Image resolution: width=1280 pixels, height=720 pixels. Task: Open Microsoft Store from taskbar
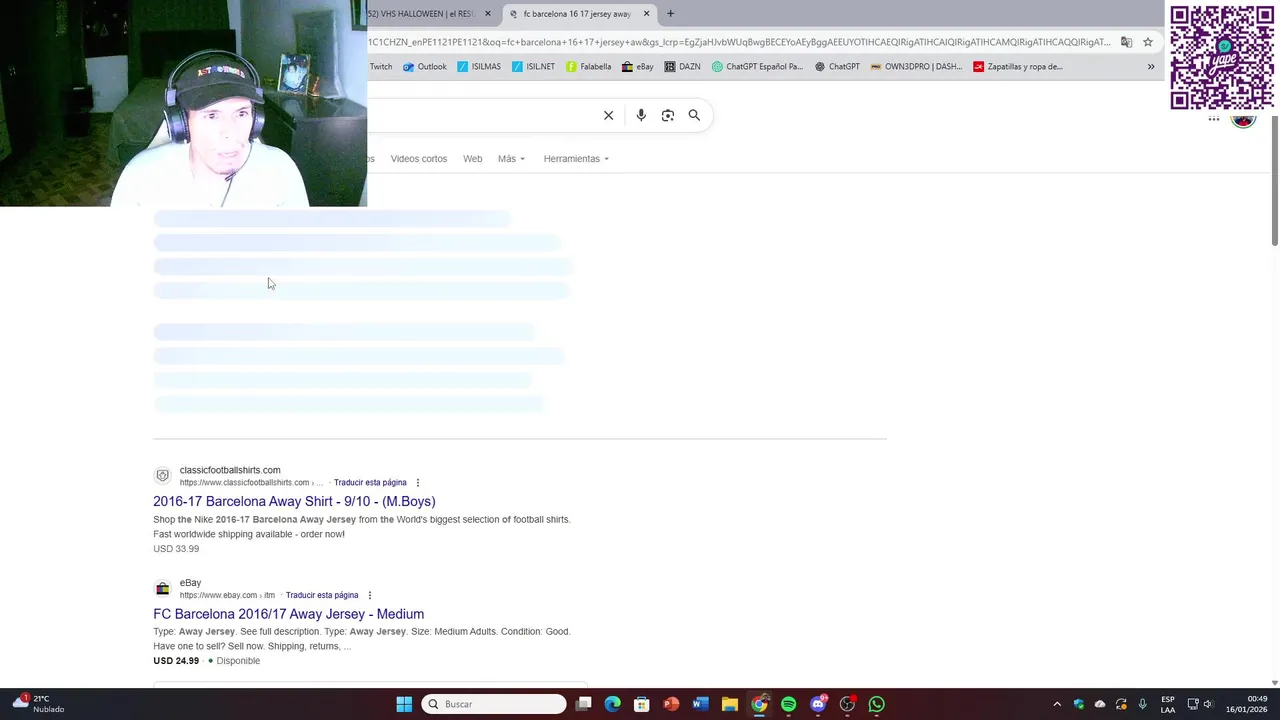[x=642, y=704]
